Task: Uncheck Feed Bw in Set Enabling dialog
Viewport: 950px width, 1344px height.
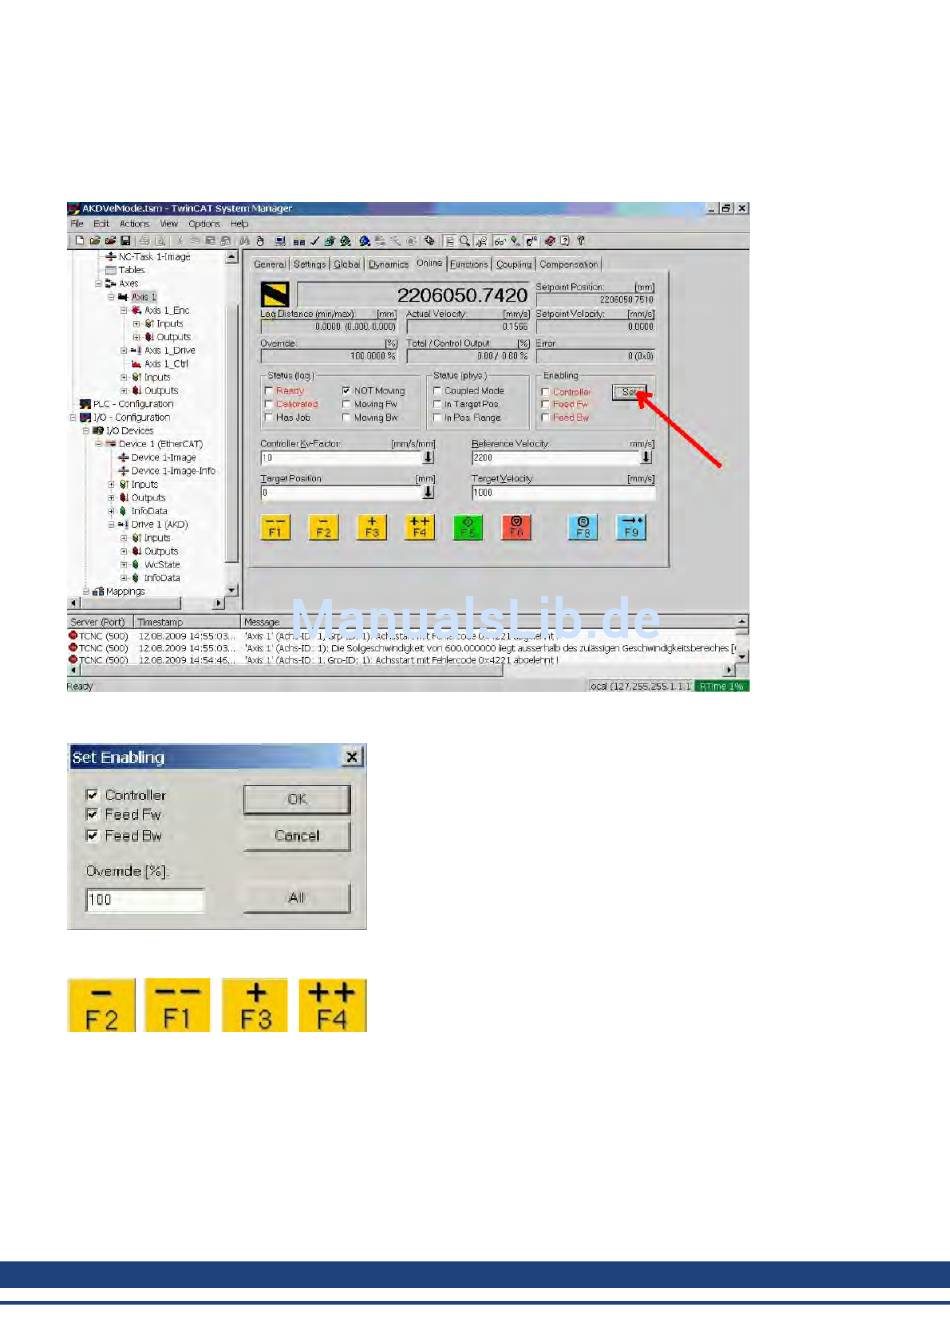Action: pos(92,835)
